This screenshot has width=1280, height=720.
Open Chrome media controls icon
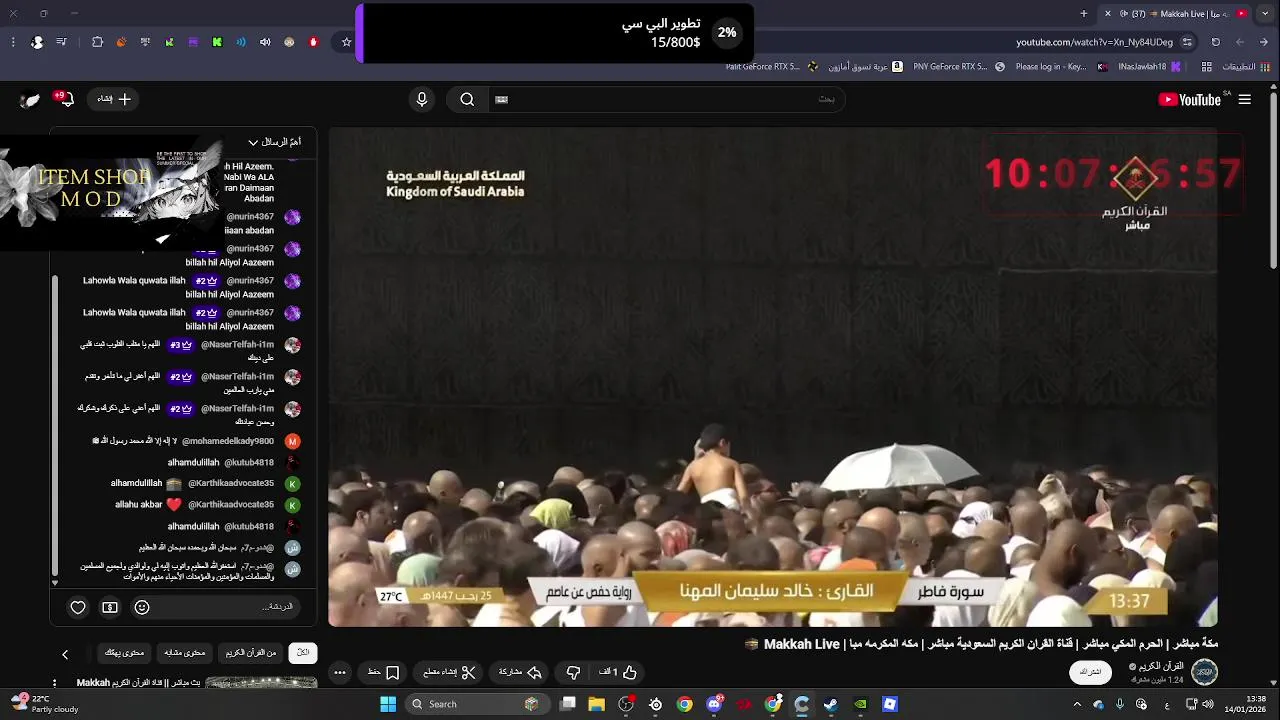coord(62,42)
